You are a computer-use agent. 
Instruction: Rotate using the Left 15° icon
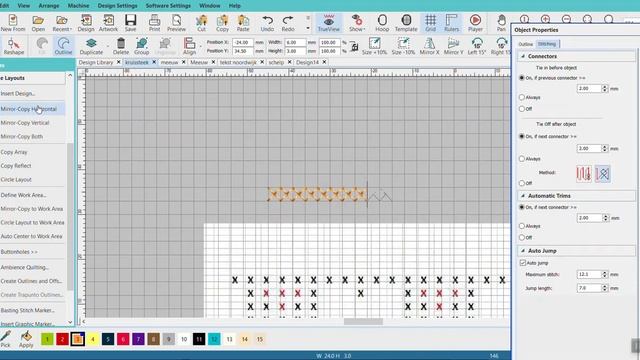coord(477,46)
